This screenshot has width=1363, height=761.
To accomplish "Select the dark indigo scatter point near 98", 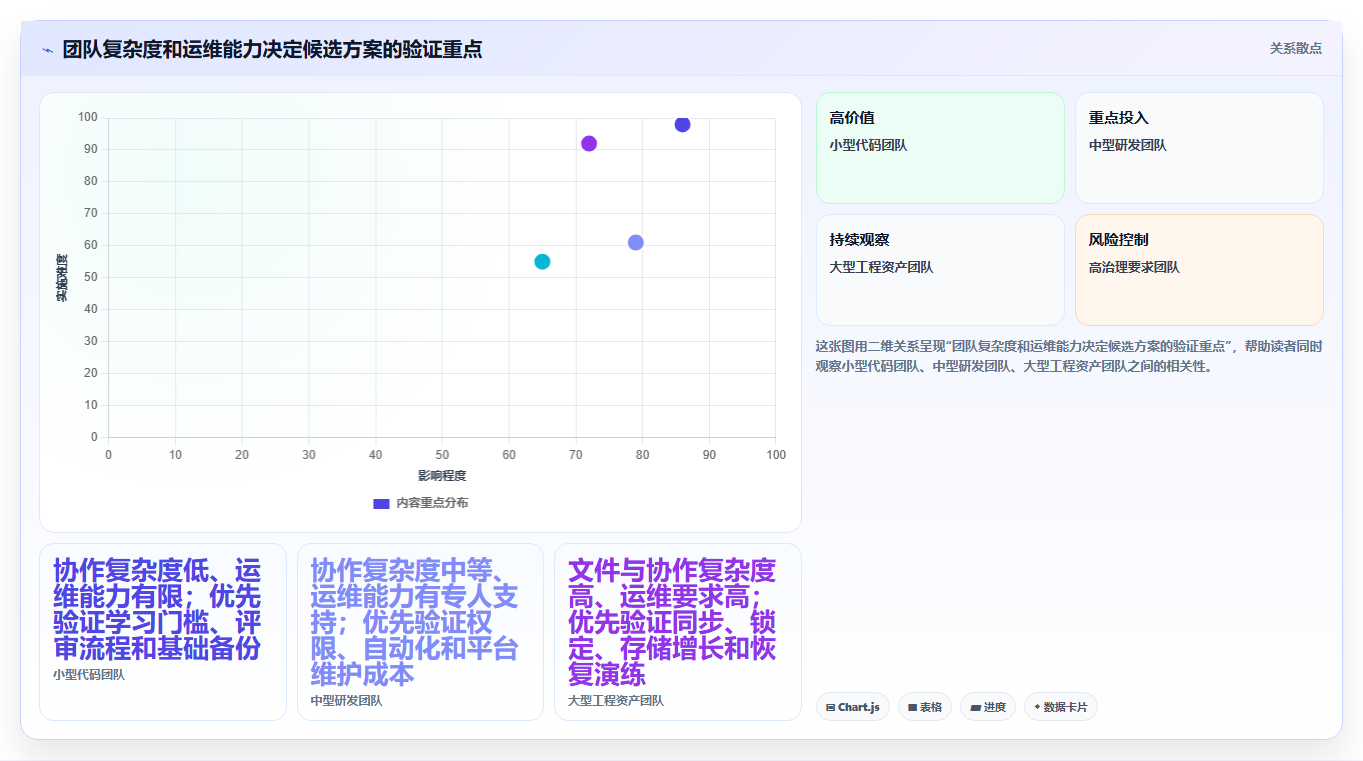I will tap(682, 124).
